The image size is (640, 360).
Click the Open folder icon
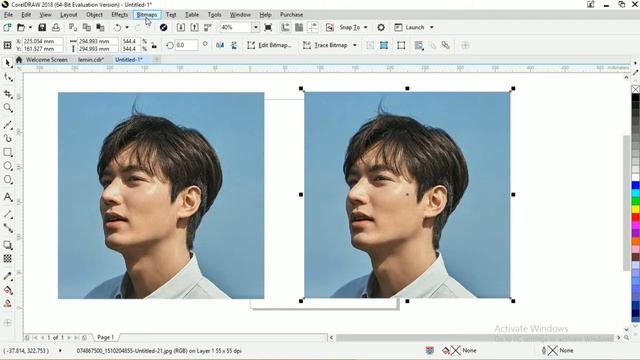[x=21, y=27]
